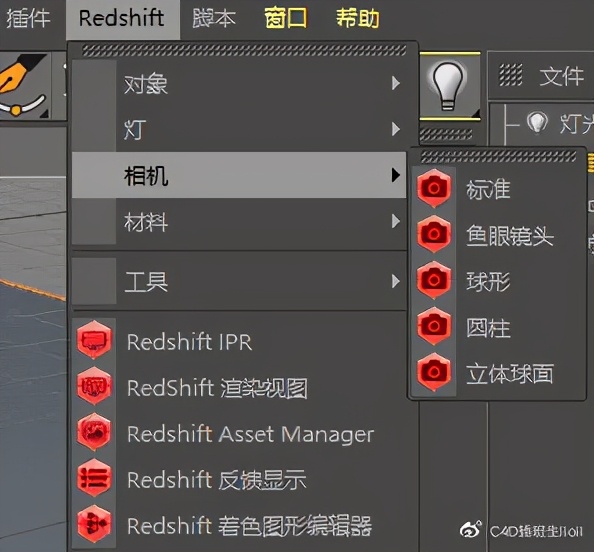Click the 圆柱 camera icon

434,326
